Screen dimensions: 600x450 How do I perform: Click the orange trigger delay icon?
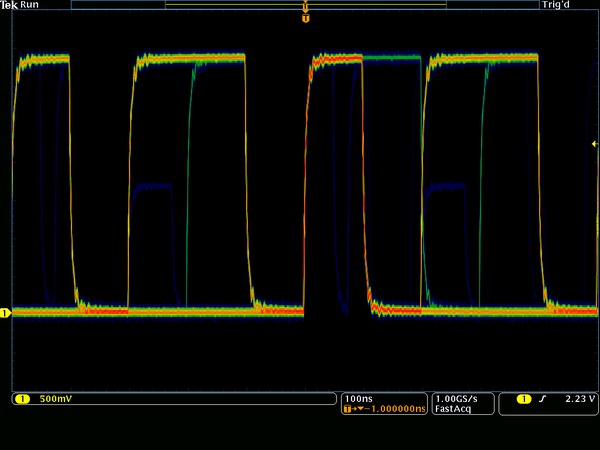tap(349, 409)
